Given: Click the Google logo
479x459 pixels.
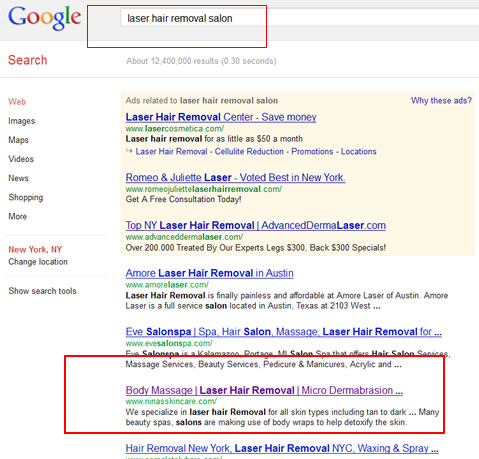Looking at the screenshot, I should click(44, 18).
